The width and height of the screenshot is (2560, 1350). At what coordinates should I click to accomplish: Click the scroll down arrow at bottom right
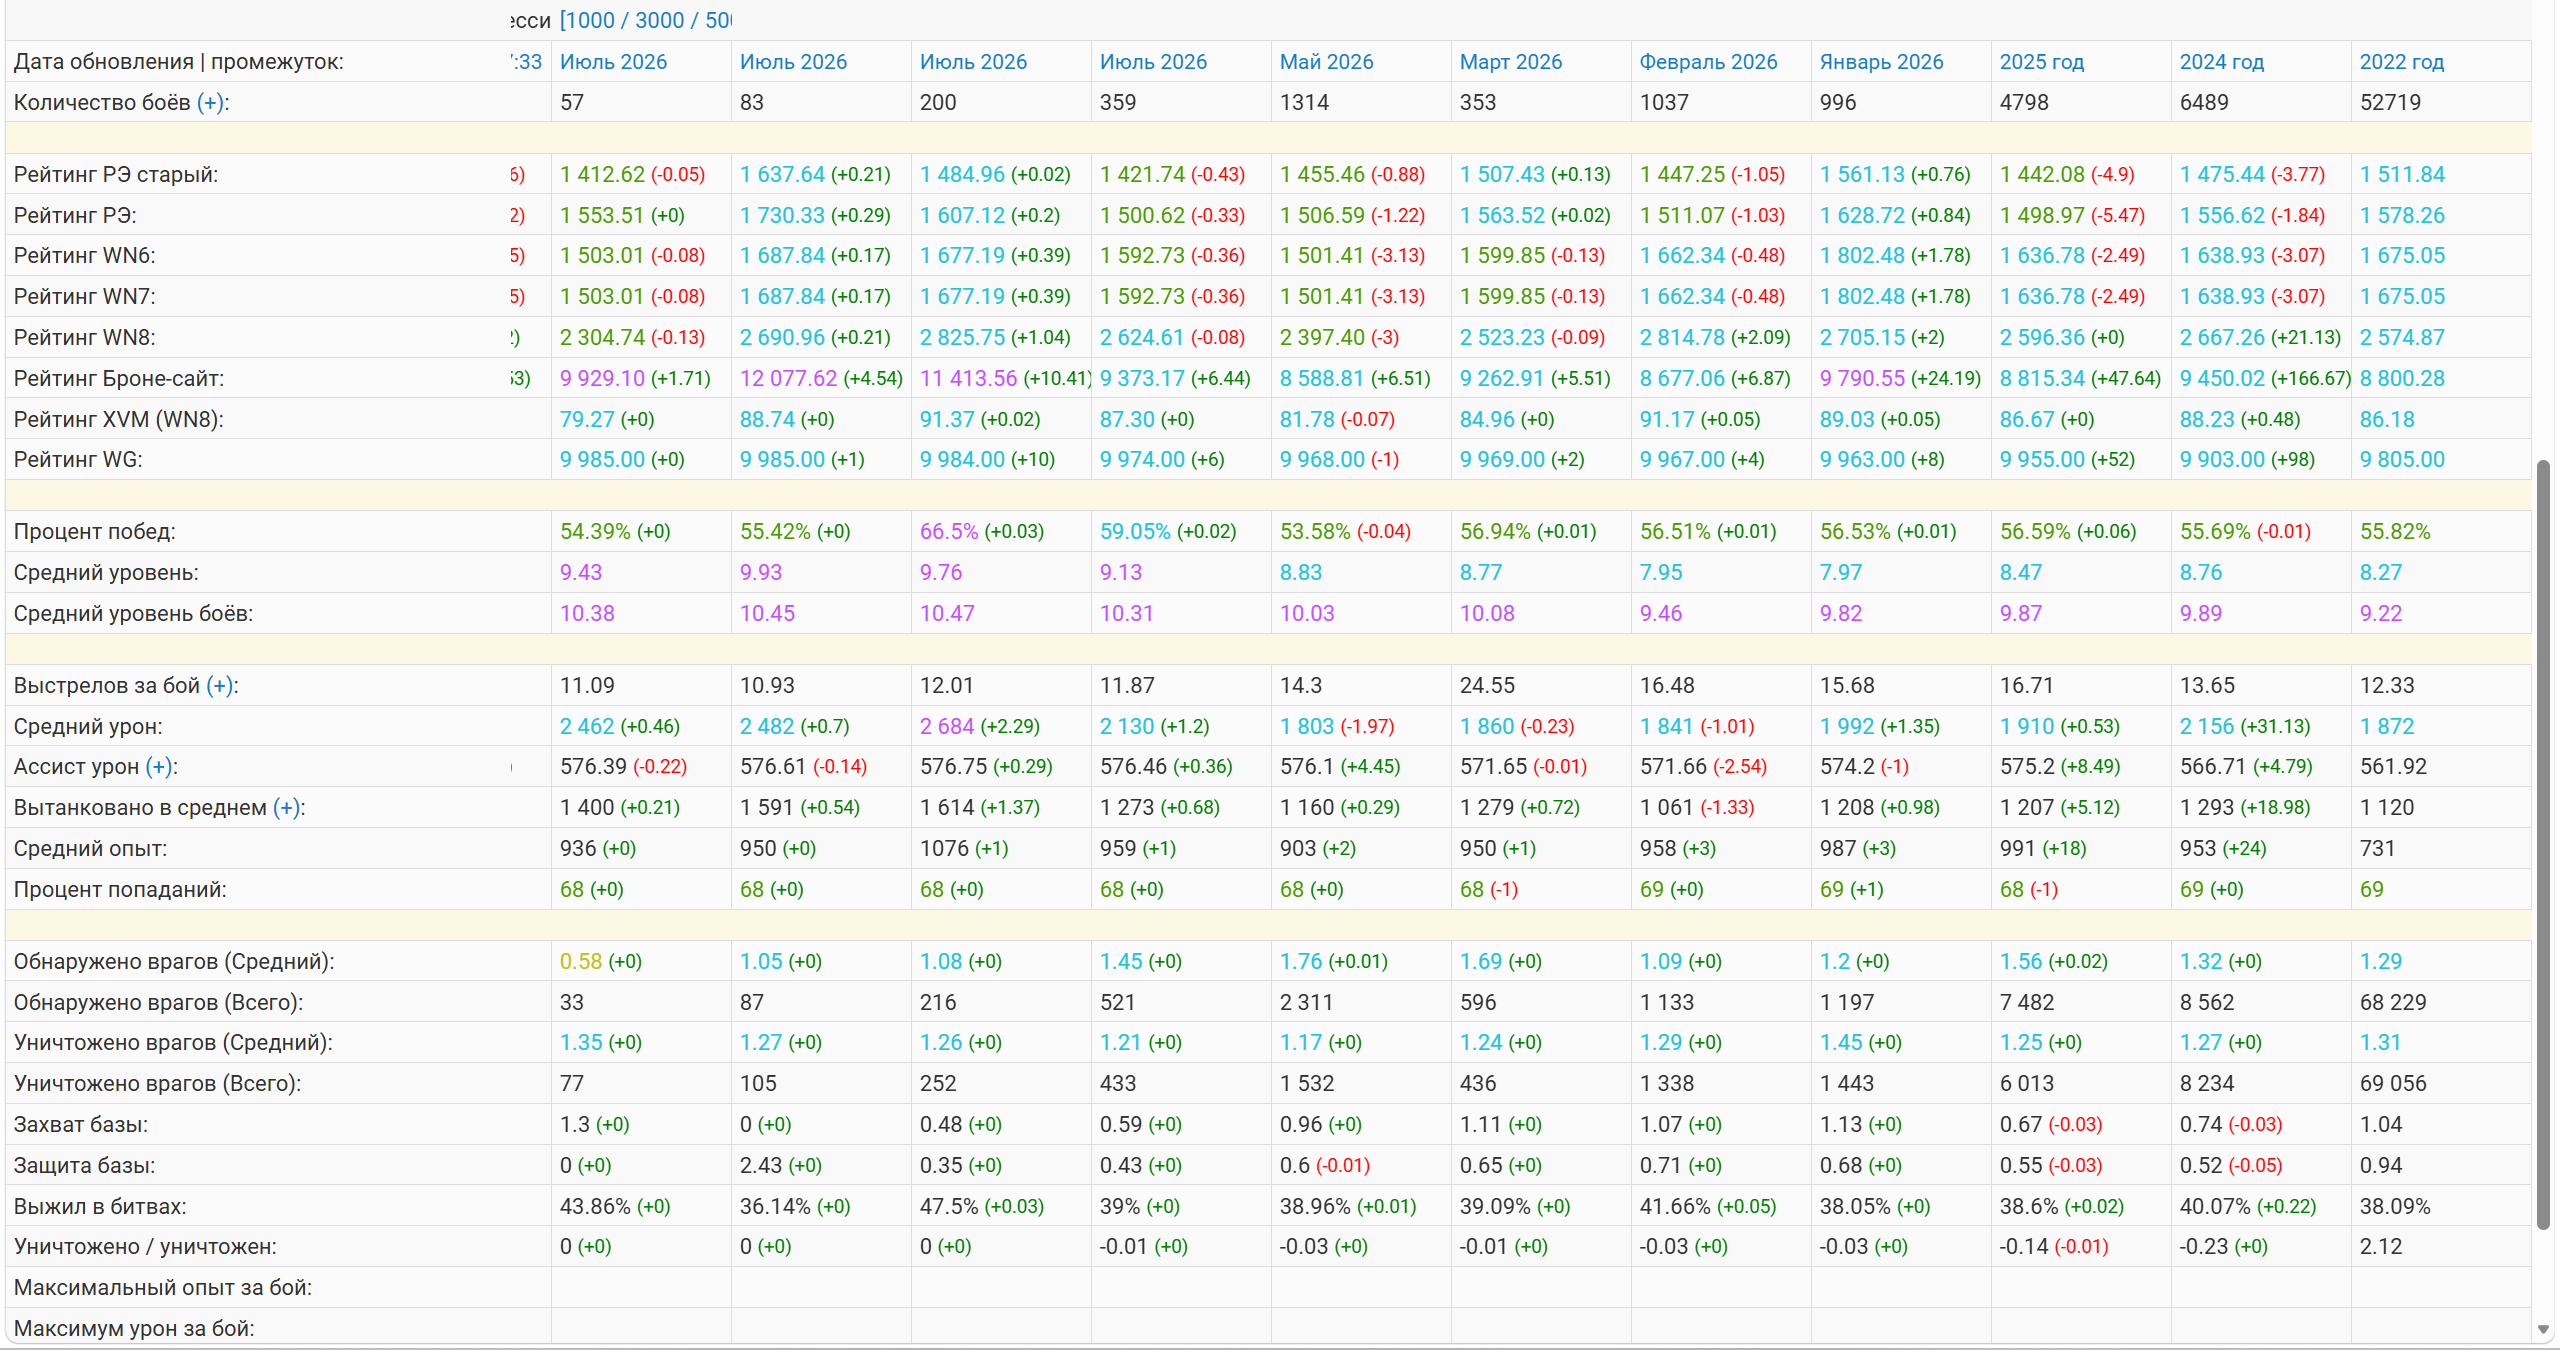pos(2544,1329)
